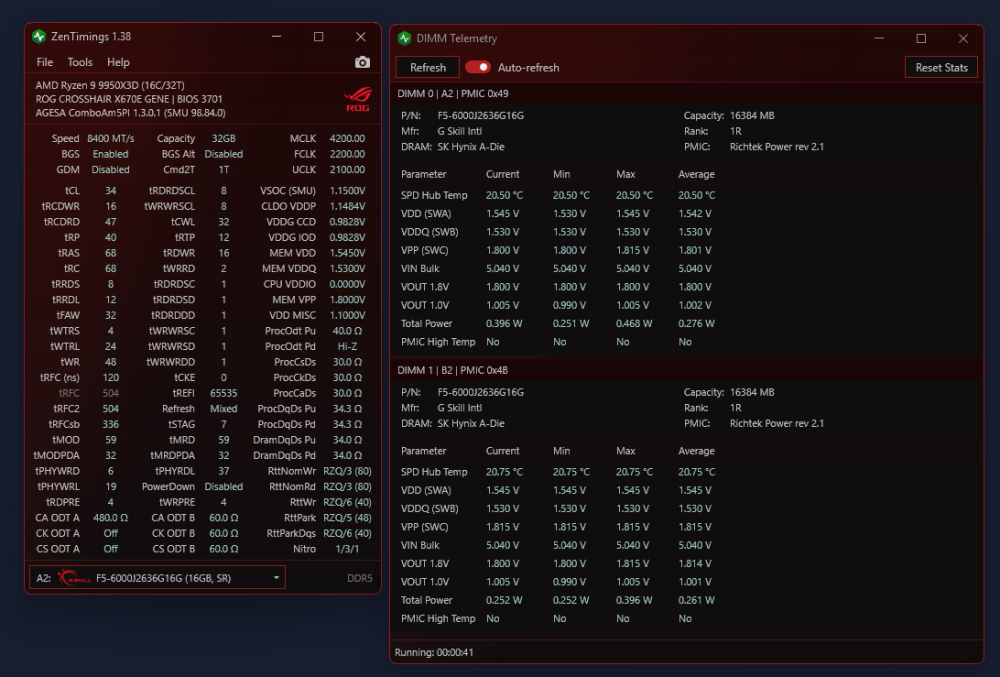The width and height of the screenshot is (1000, 677).
Task: Click the Refresh button in DIMM Telemetry
Action: pos(427,67)
